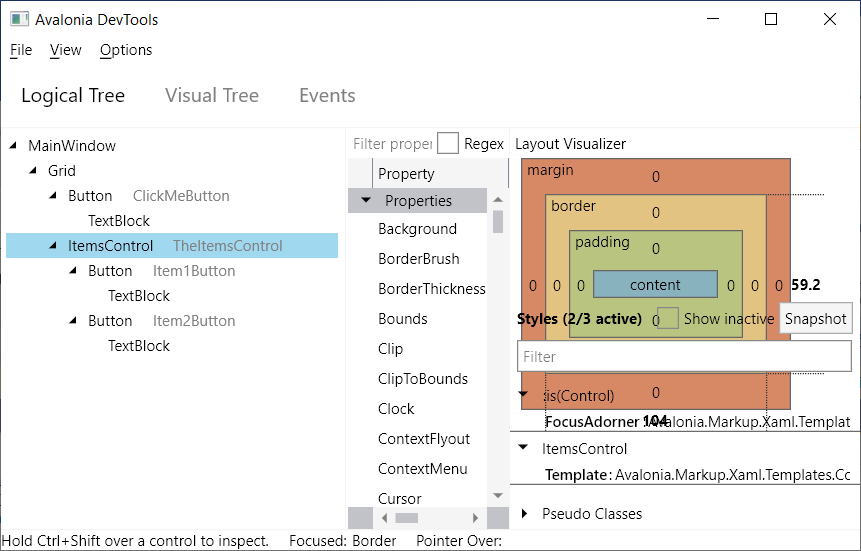Collapse the Item1Button node arrow
861x551 pixels.
73,270
